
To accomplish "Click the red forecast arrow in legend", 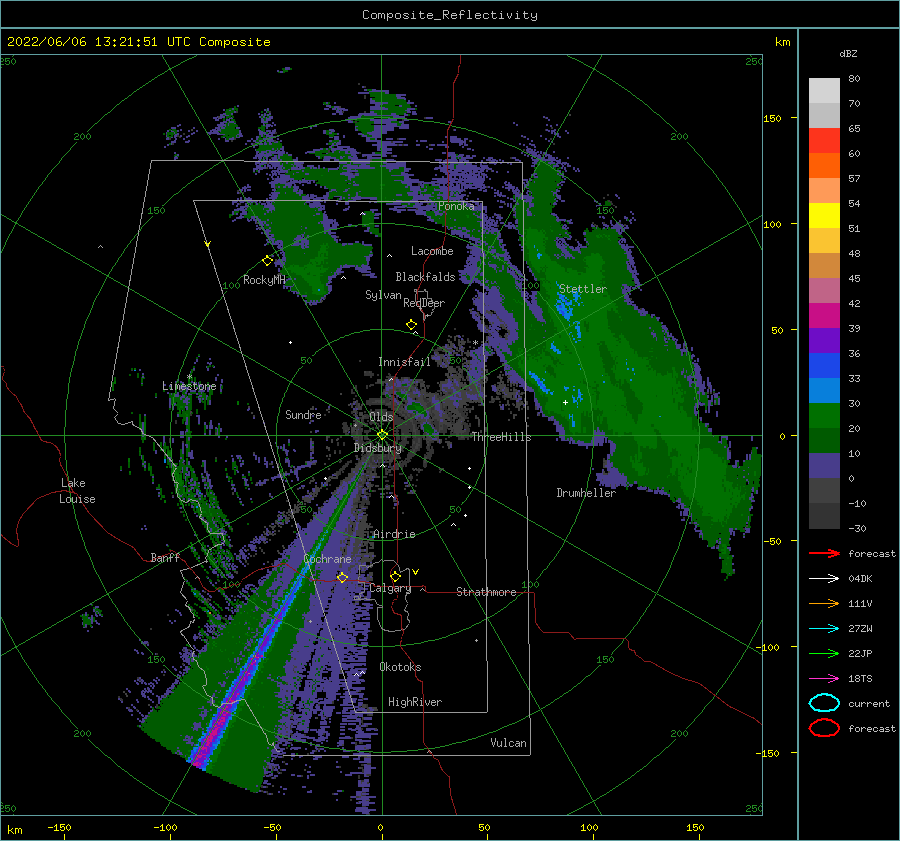I will 824,553.
